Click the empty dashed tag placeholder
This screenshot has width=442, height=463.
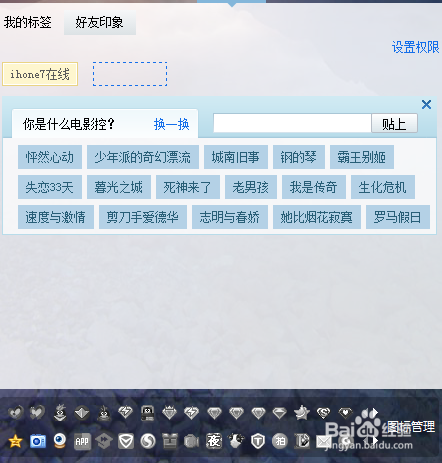(130, 74)
